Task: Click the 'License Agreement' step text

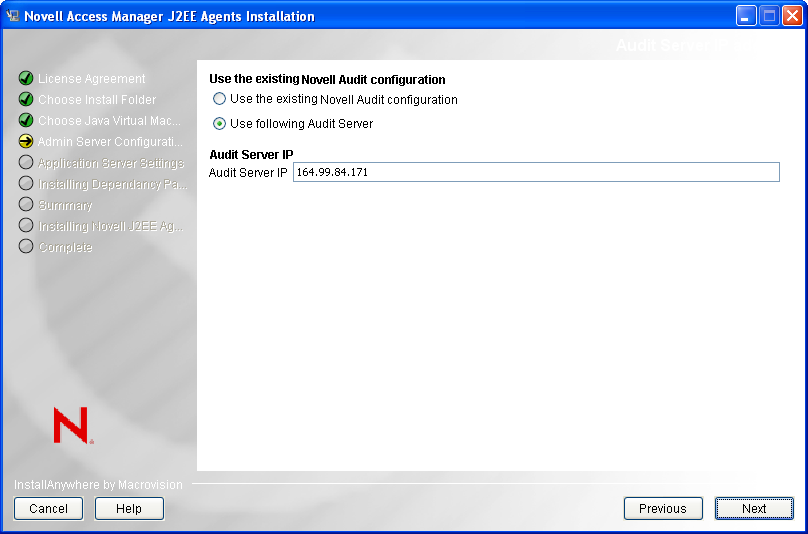Action: click(x=92, y=79)
